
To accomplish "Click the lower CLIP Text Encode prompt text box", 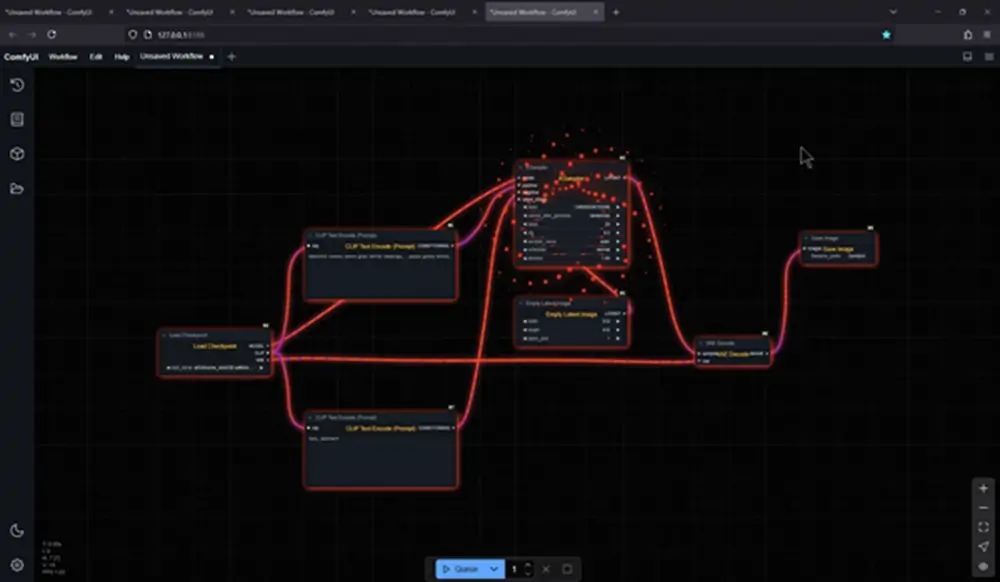I will [381, 460].
